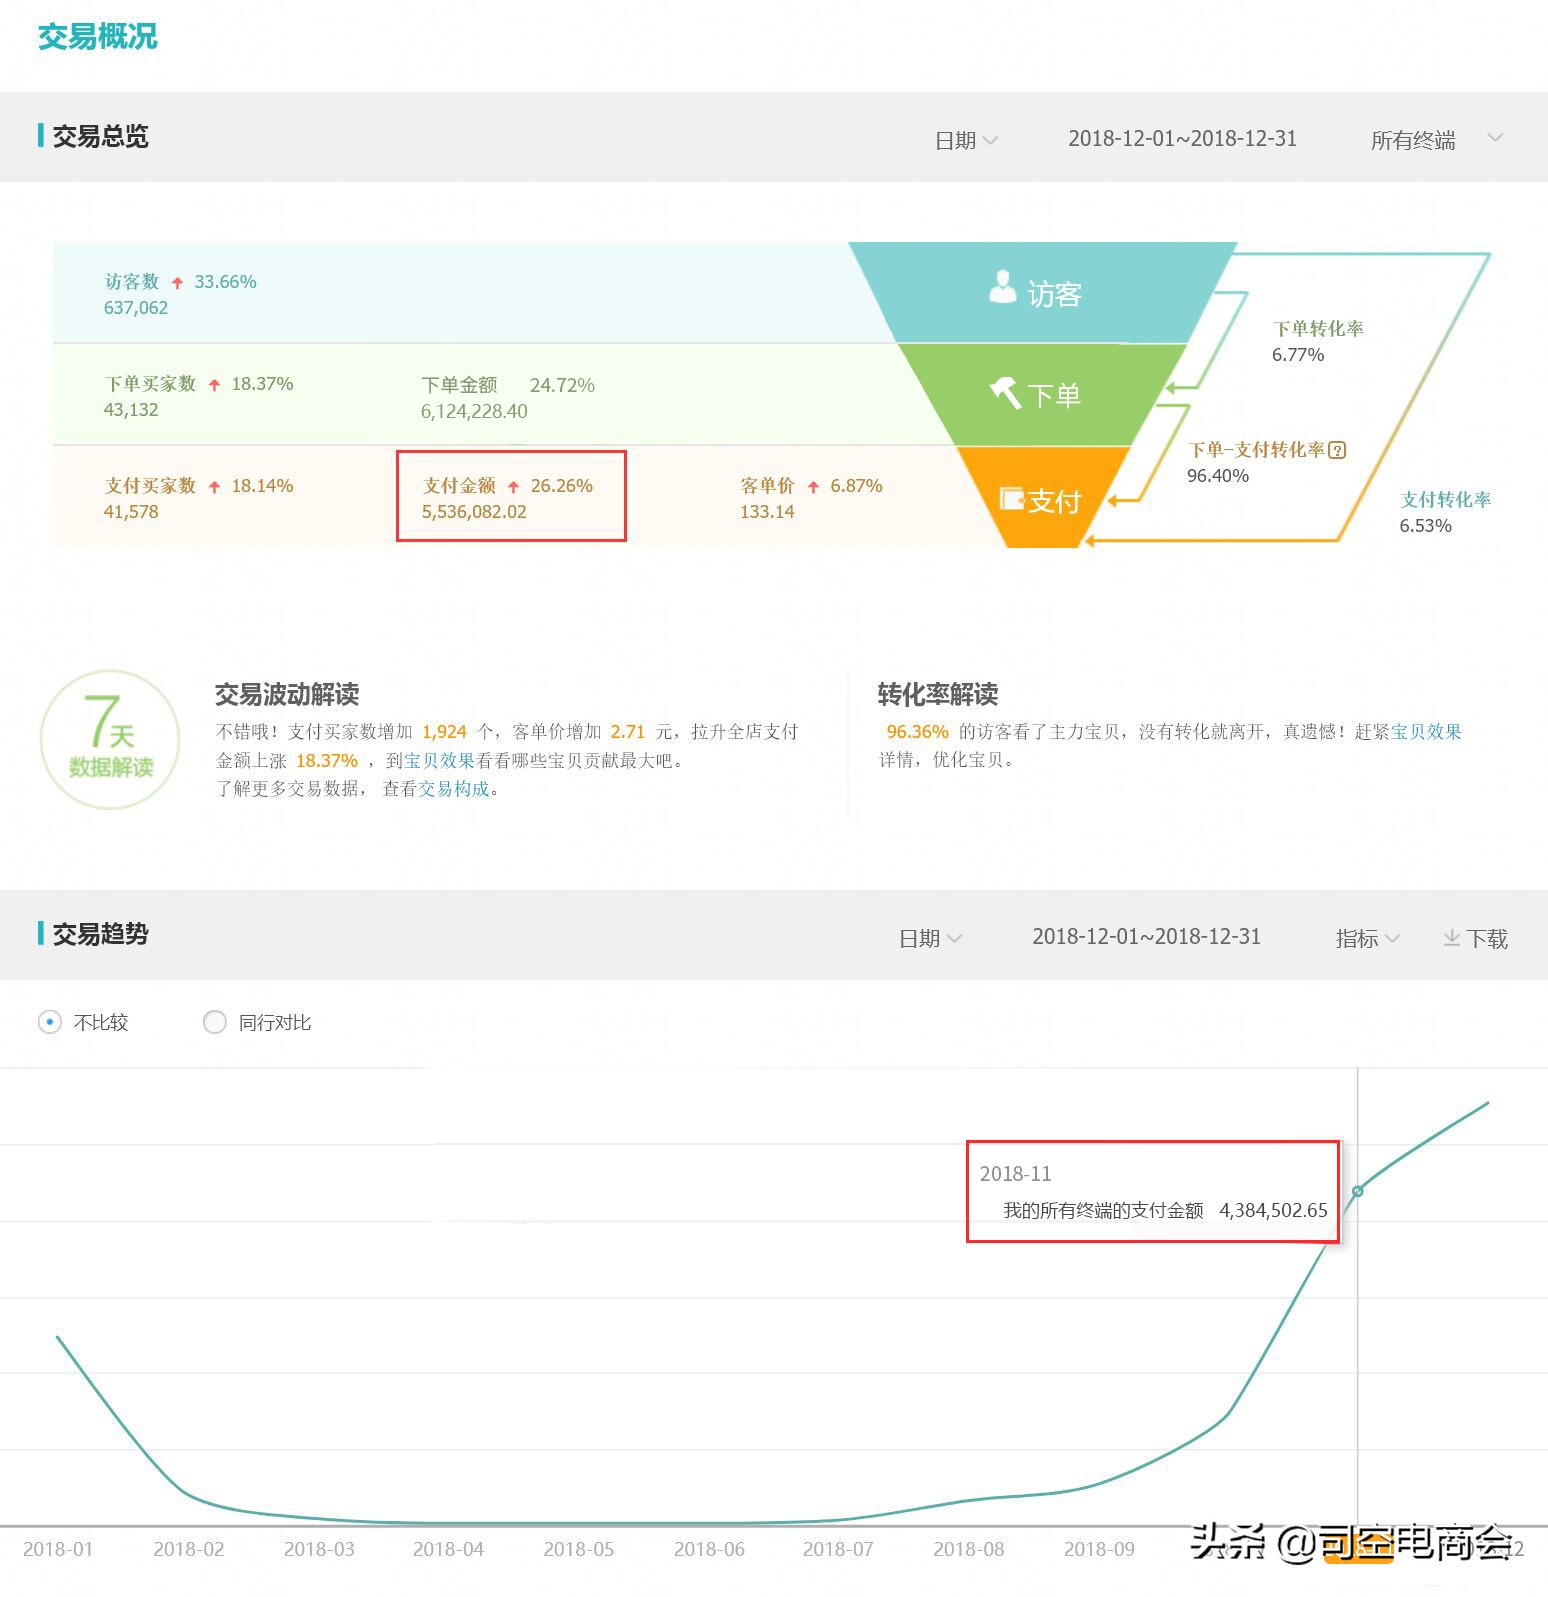Click the 1,924 buyer increase figure
The image size is (1548, 1597).
click(444, 732)
